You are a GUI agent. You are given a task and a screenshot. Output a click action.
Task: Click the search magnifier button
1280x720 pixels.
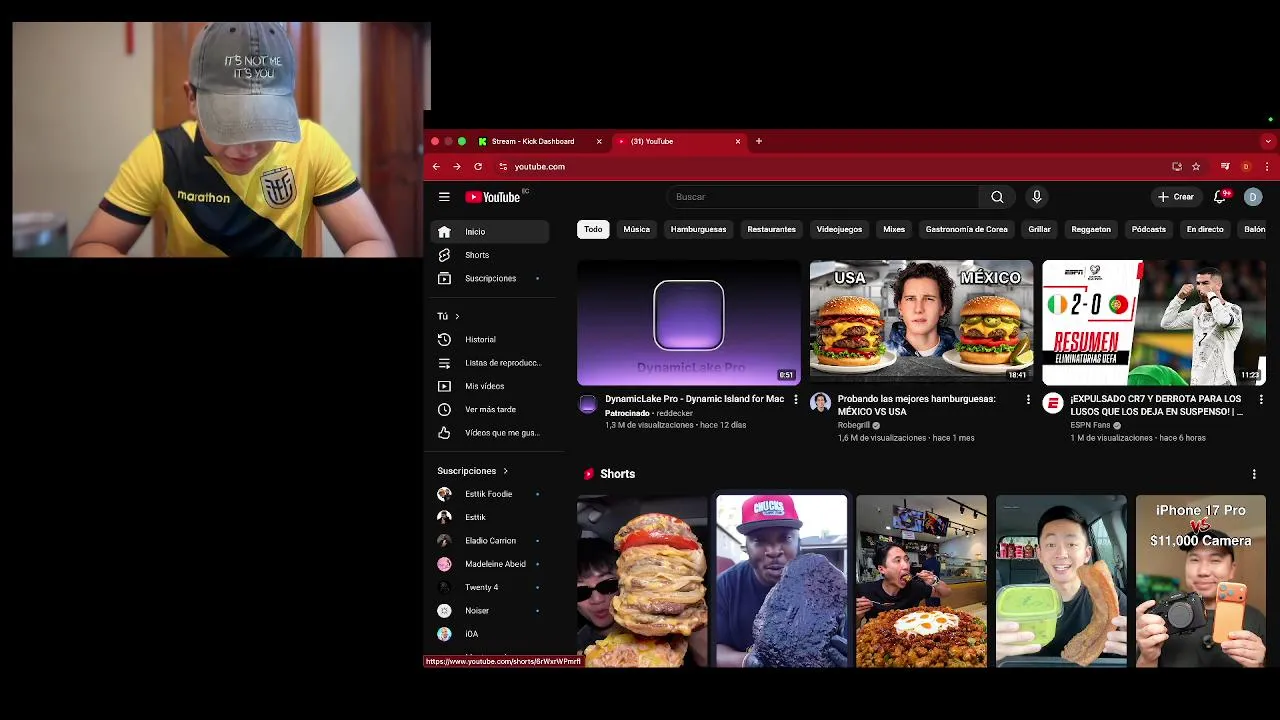pyautogui.click(x=997, y=197)
